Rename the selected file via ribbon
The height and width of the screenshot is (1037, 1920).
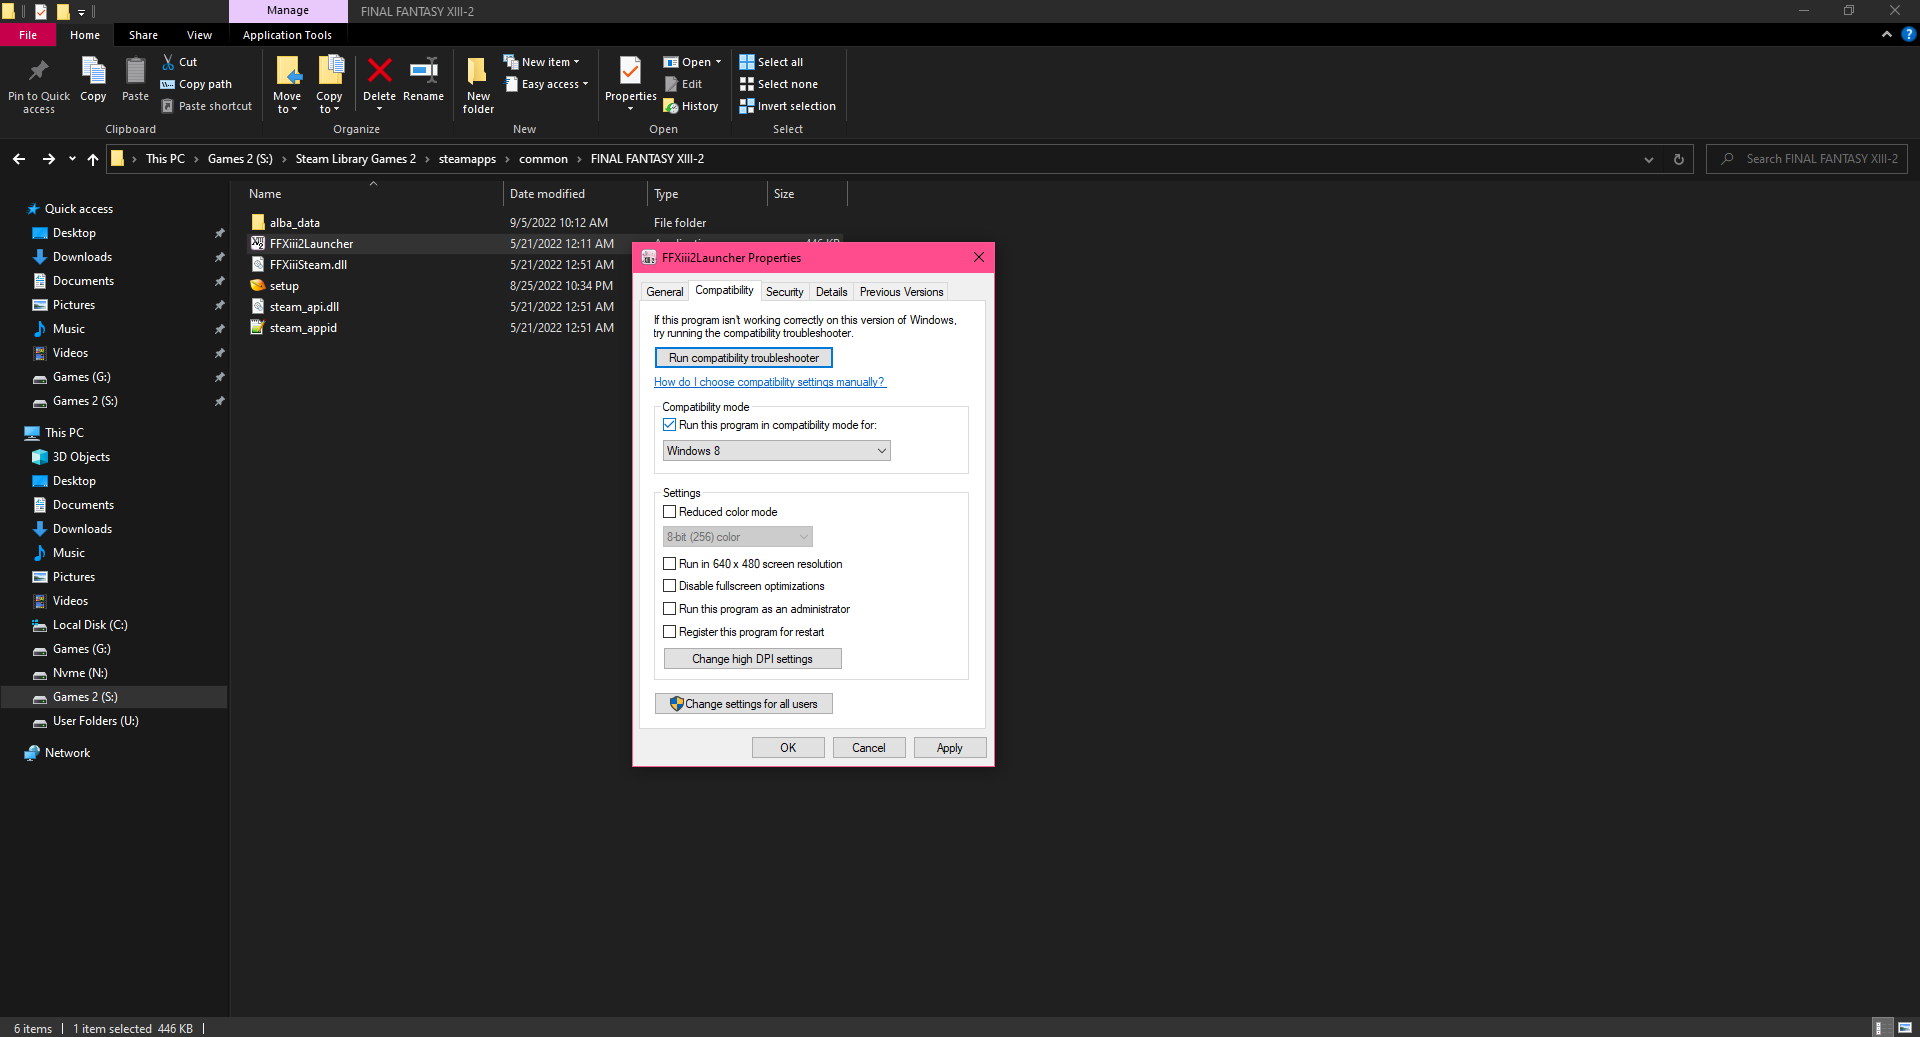(423, 80)
